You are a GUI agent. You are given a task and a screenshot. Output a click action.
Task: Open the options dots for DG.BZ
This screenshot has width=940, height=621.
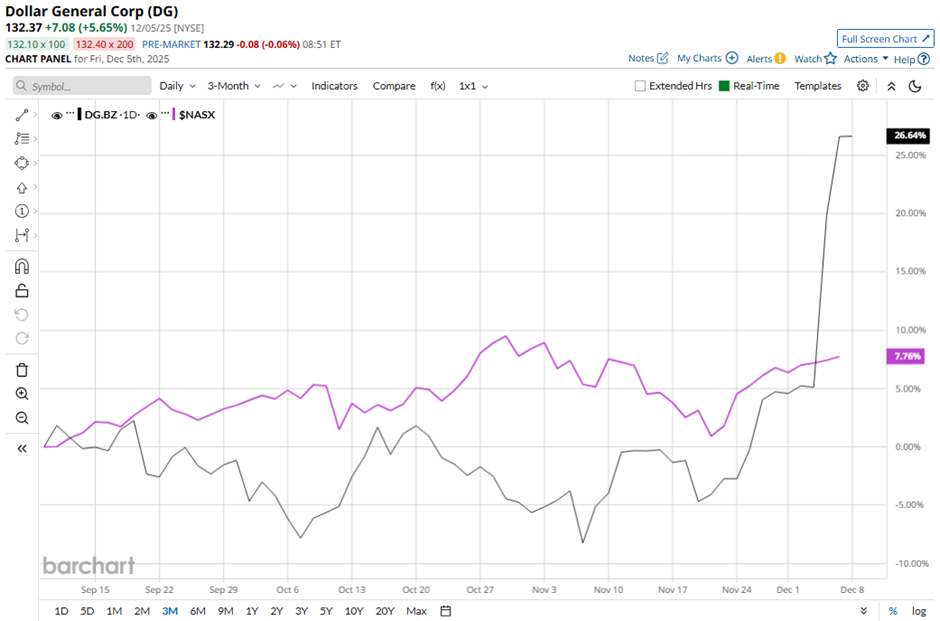coord(70,113)
